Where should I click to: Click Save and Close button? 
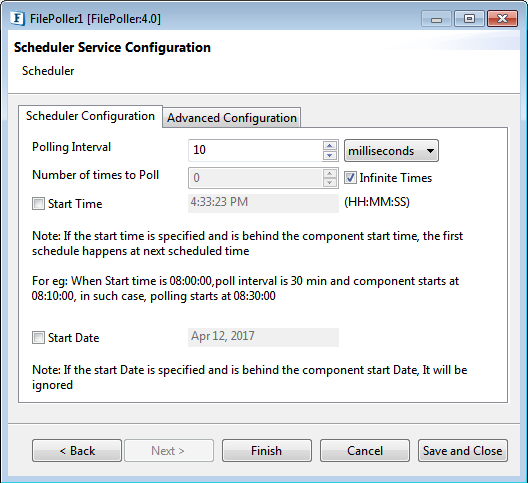point(463,451)
